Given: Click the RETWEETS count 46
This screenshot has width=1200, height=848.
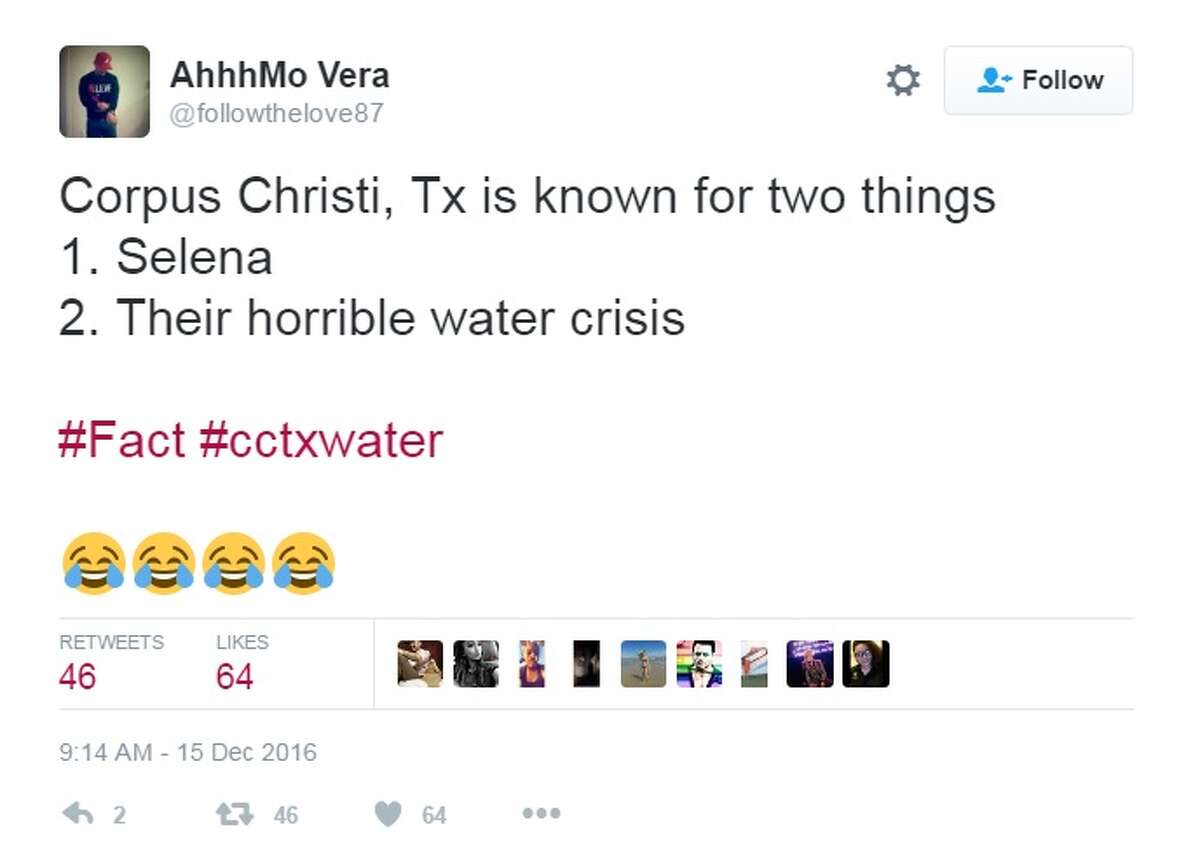Looking at the screenshot, I should pos(75,675).
